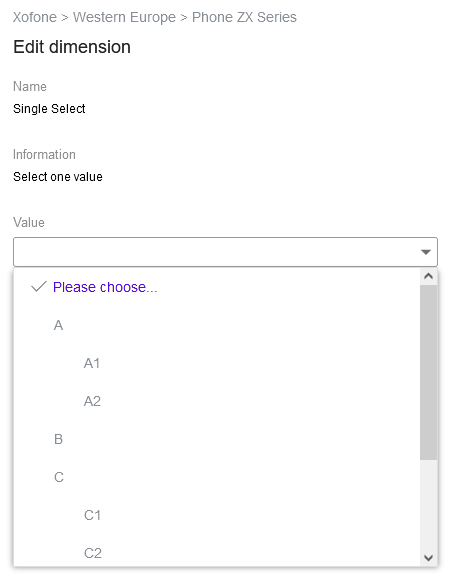Select the C1 sub-option
Viewport: 451px width, 579px height.
(217, 515)
